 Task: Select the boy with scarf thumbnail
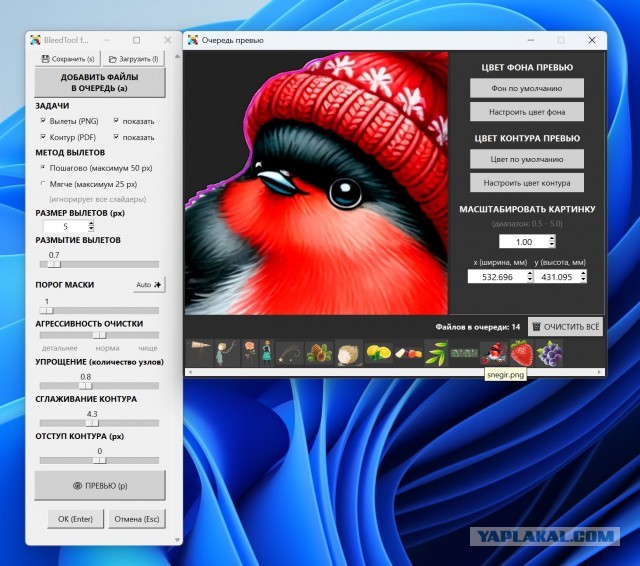[x=227, y=353]
